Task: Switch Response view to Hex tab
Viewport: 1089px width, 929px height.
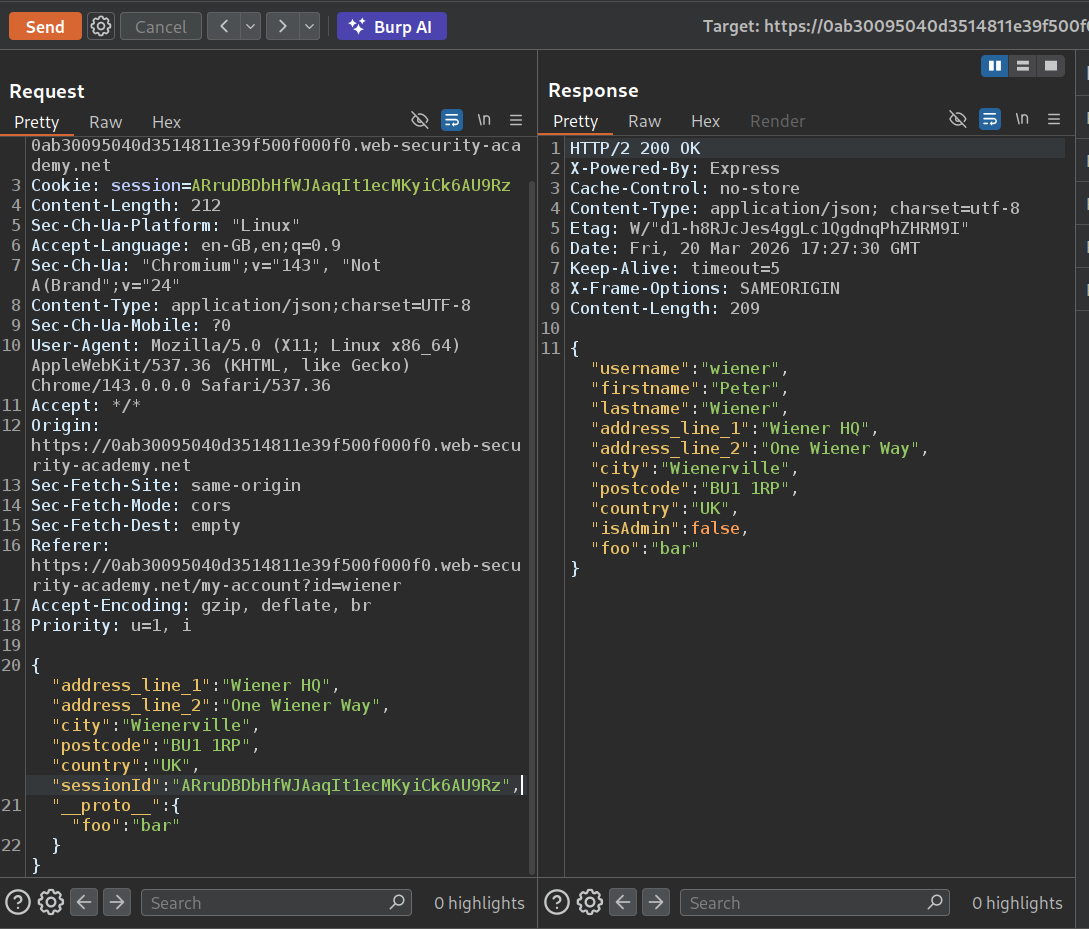Action: 705,121
